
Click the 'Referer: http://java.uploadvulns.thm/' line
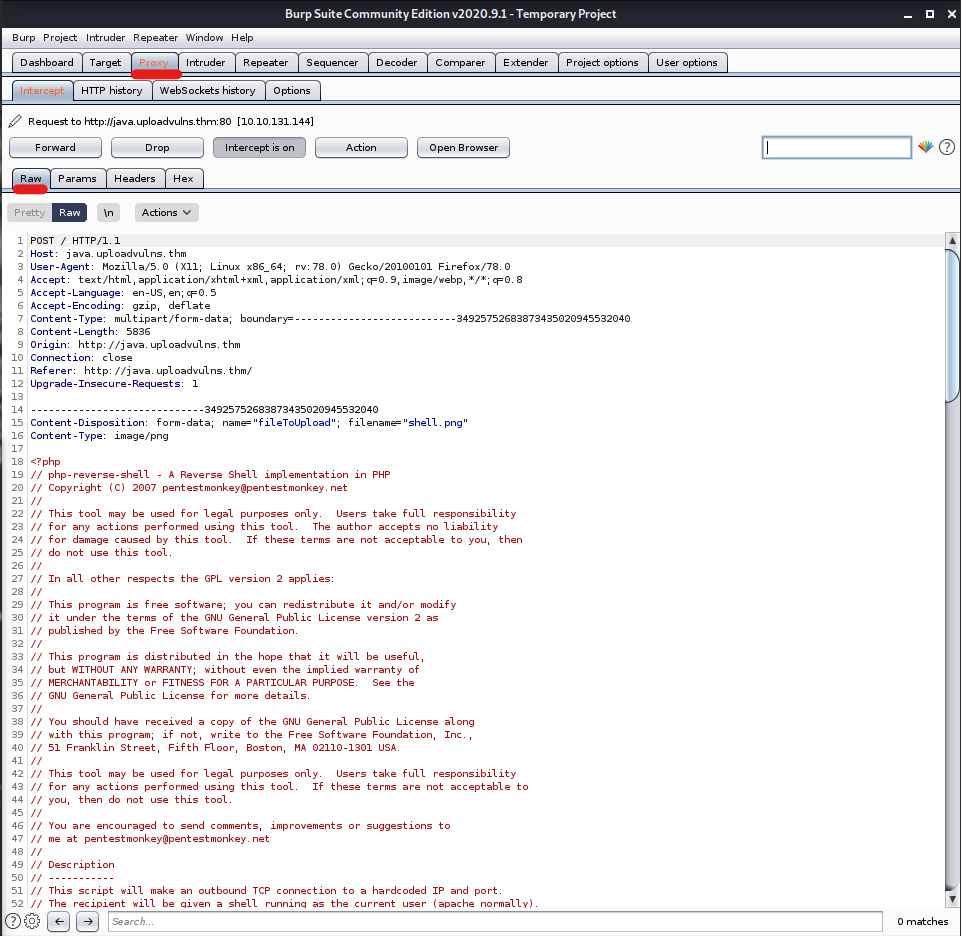141,370
